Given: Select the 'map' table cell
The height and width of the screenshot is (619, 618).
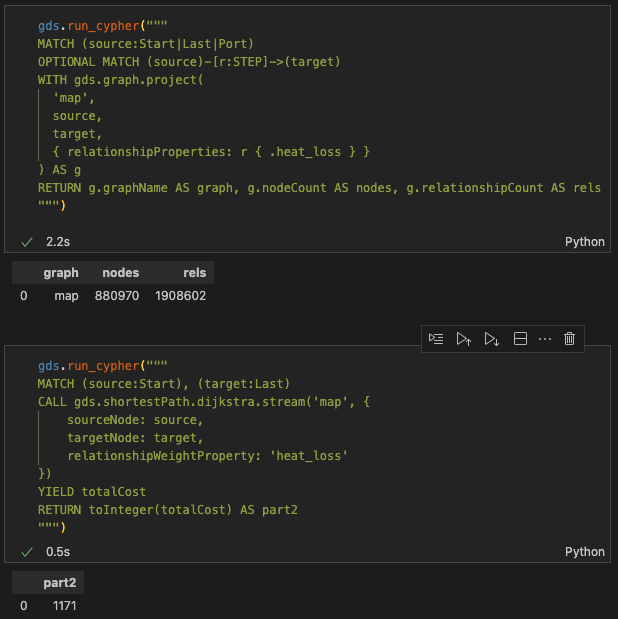Looking at the screenshot, I should coord(66,296).
